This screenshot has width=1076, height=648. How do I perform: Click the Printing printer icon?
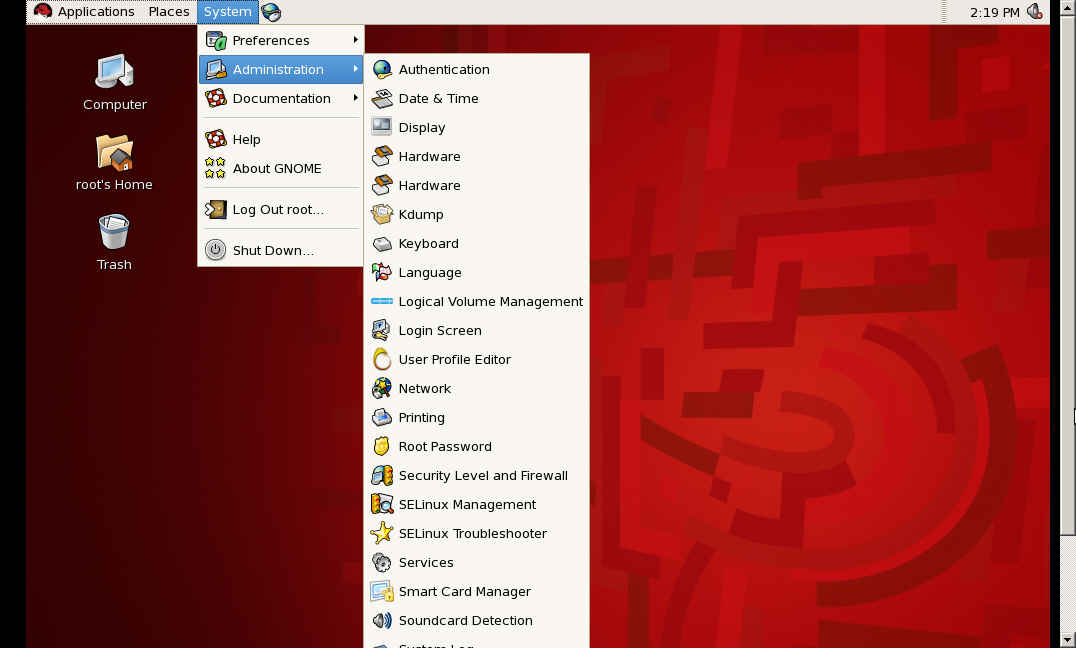click(382, 417)
